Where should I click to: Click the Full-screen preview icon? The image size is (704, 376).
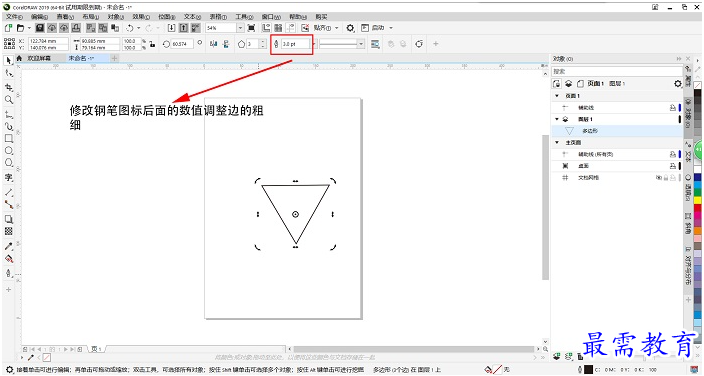pyautogui.click(x=251, y=28)
